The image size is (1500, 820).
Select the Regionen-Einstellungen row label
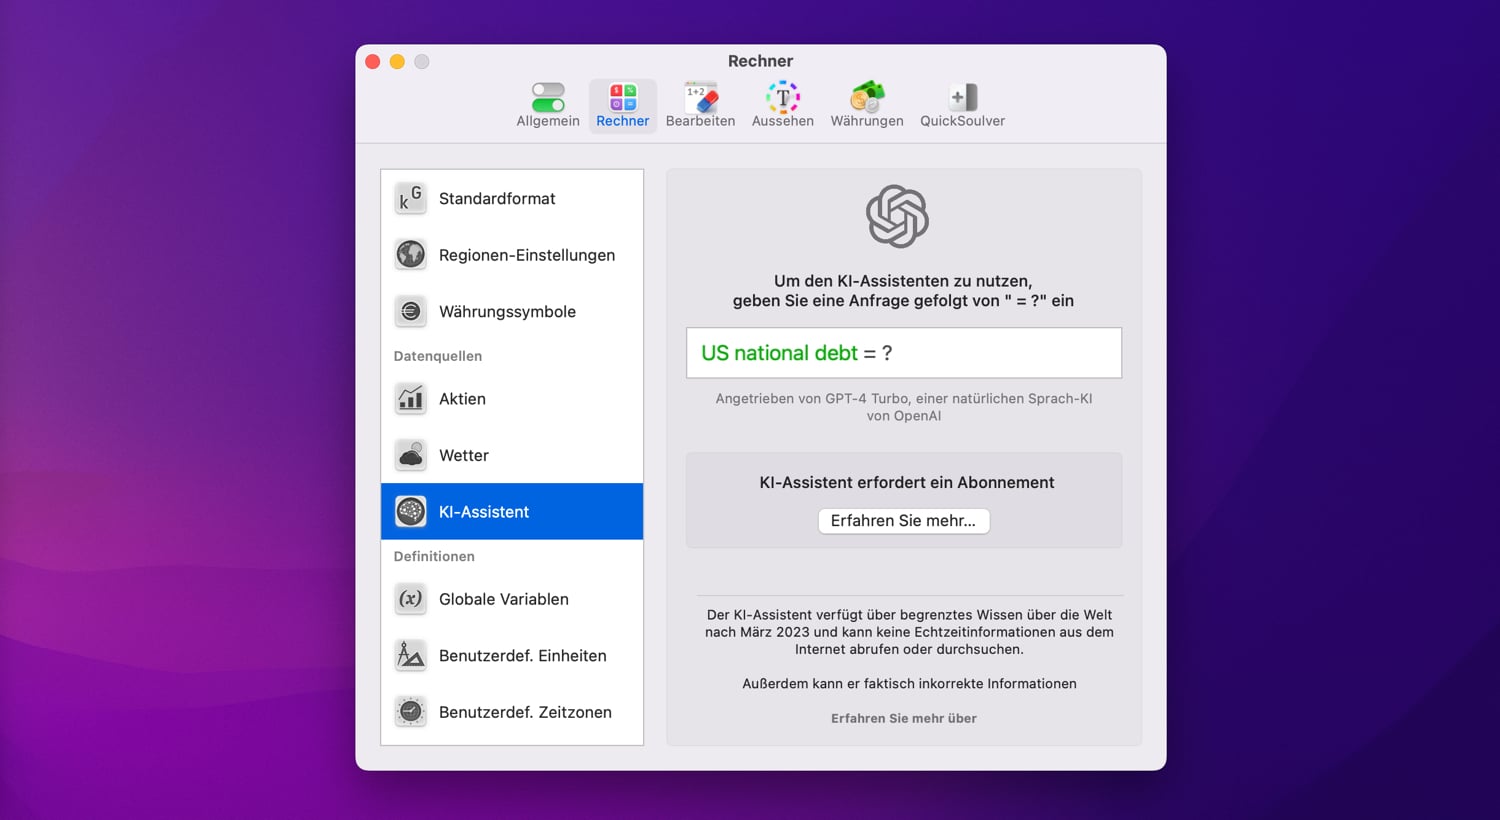tap(527, 255)
